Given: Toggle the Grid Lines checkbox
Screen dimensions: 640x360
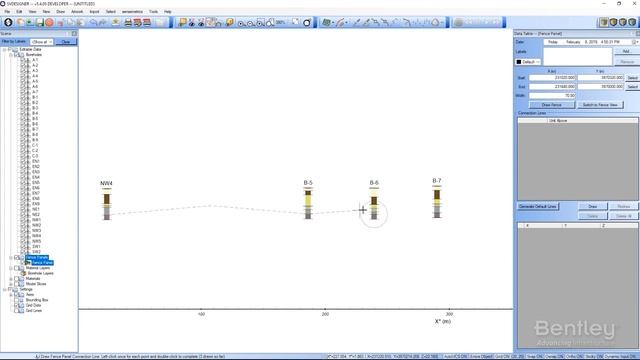Looking at the screenshot, I should [x=17, y=311].
